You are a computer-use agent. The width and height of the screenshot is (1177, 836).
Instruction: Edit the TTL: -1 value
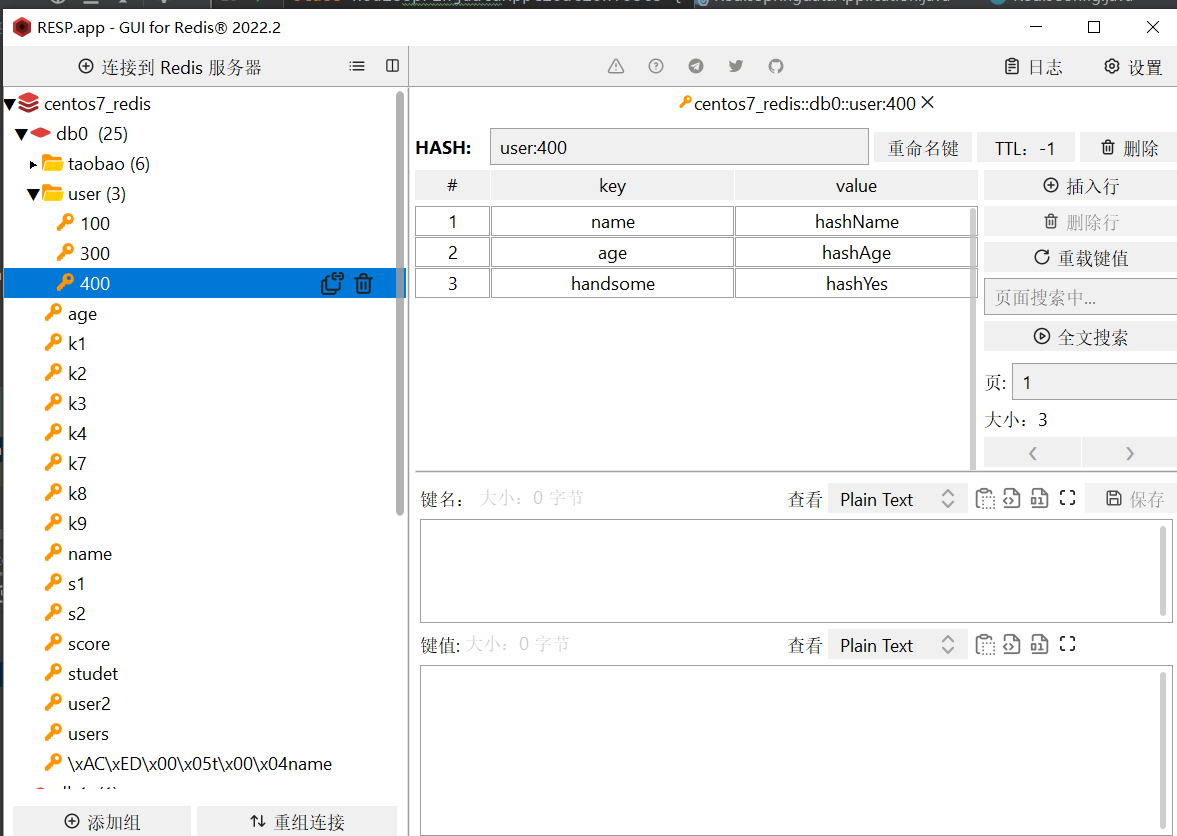(x=1025, y=148)
